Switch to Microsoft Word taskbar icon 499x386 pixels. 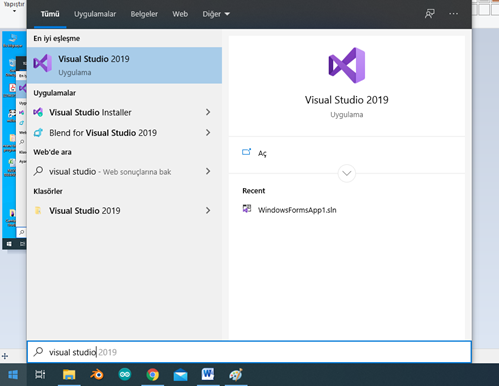(208, 374)
